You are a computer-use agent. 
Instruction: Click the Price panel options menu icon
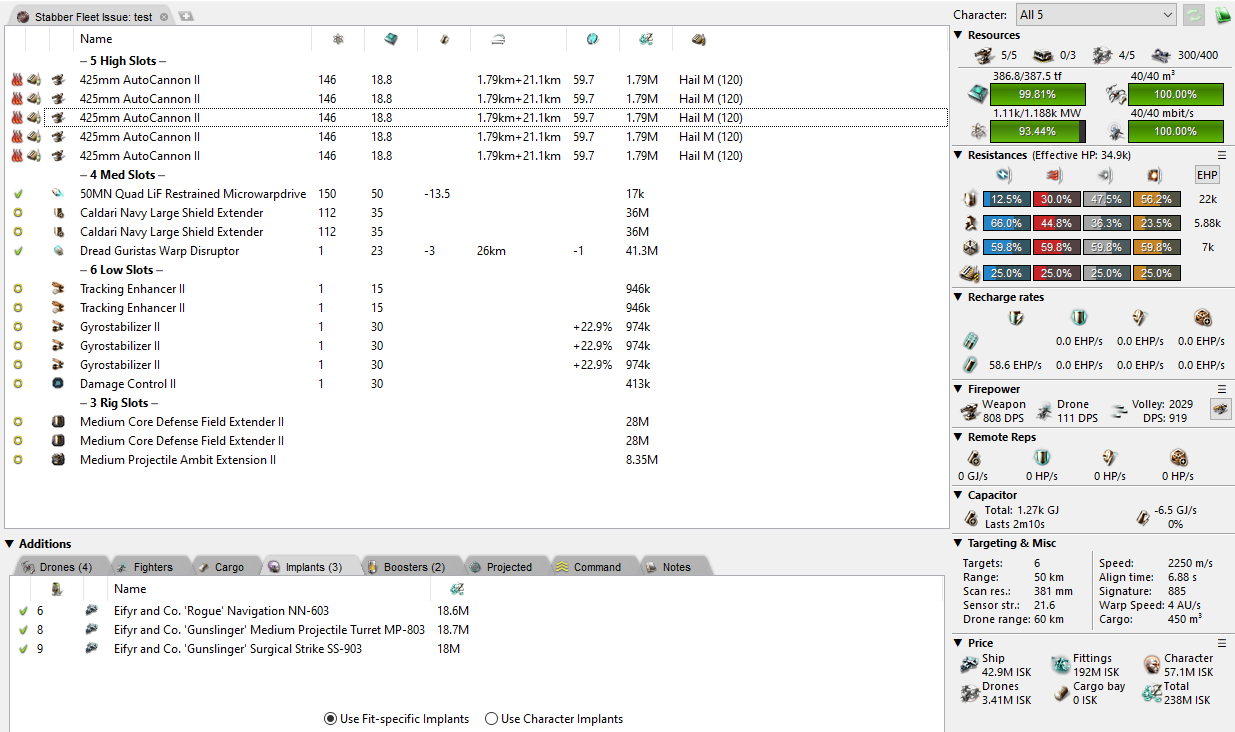click(1221, 643)
